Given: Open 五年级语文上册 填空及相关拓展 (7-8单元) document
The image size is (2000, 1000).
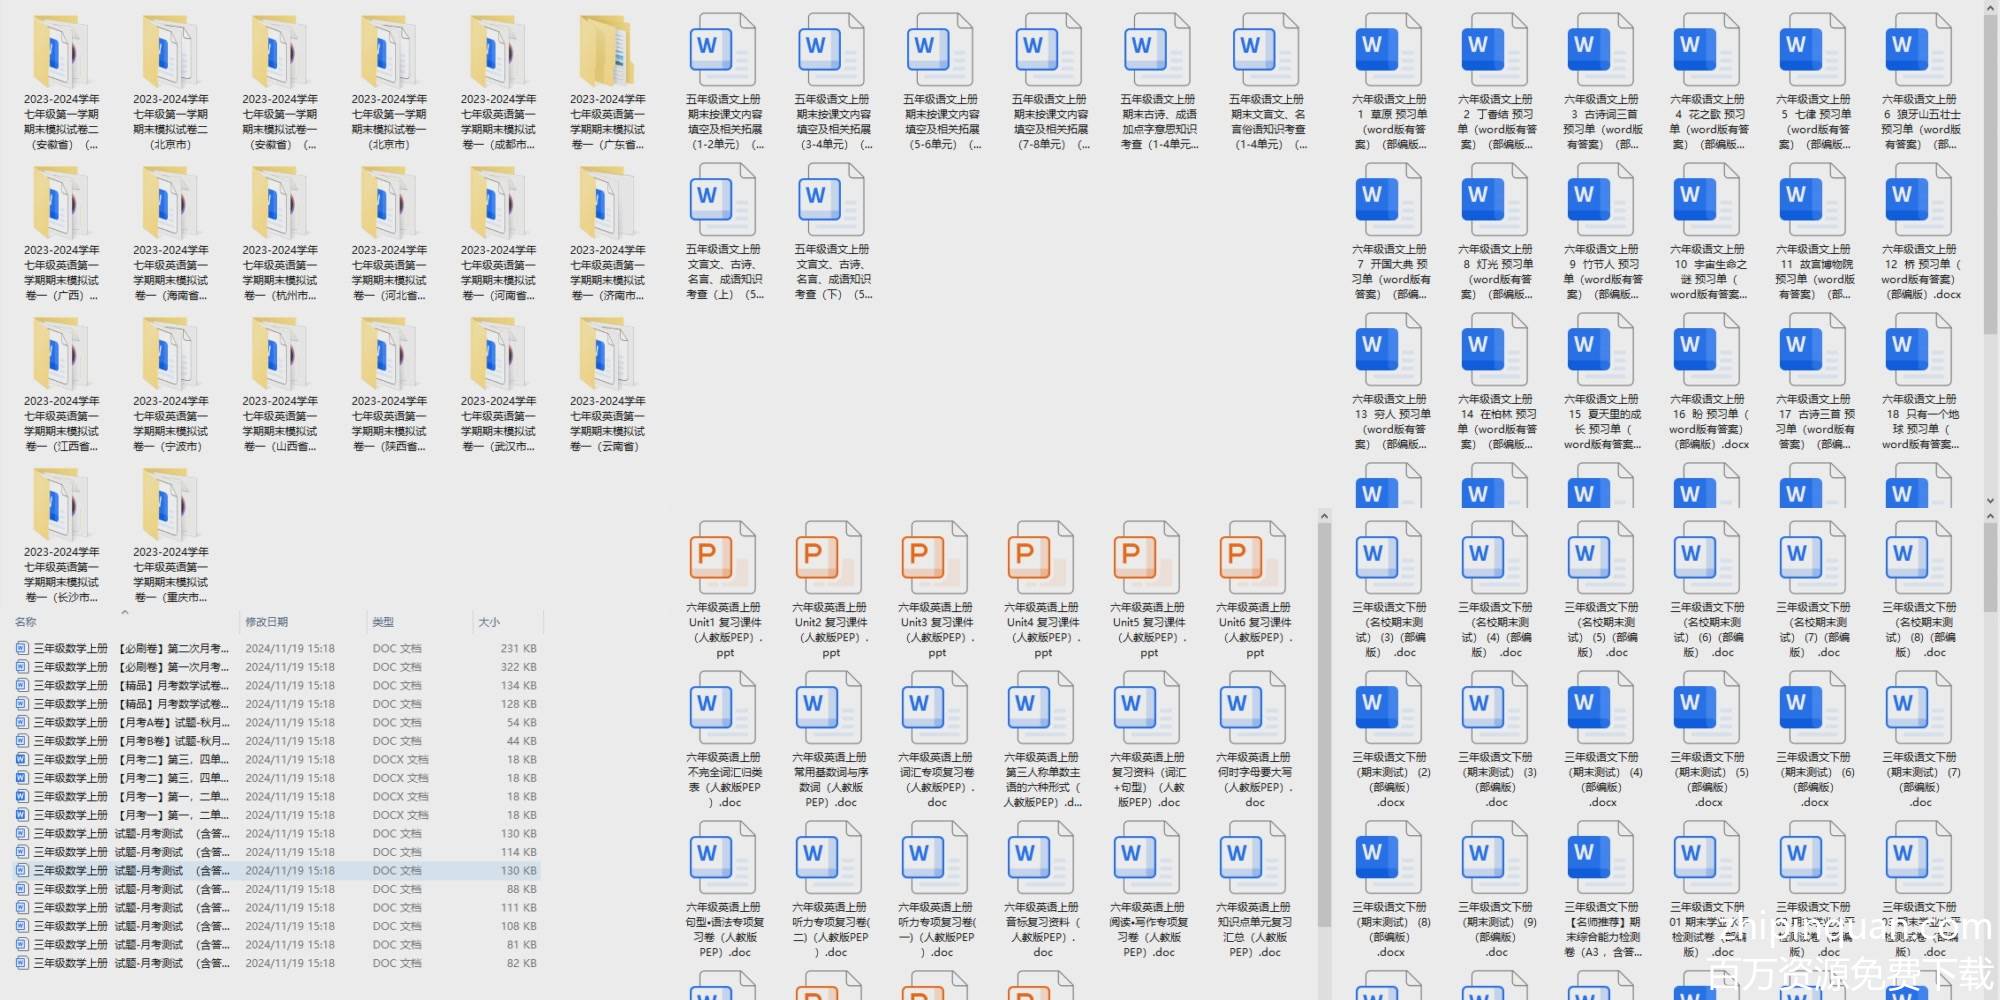Looking at the screenshot, I should 1050,83.
